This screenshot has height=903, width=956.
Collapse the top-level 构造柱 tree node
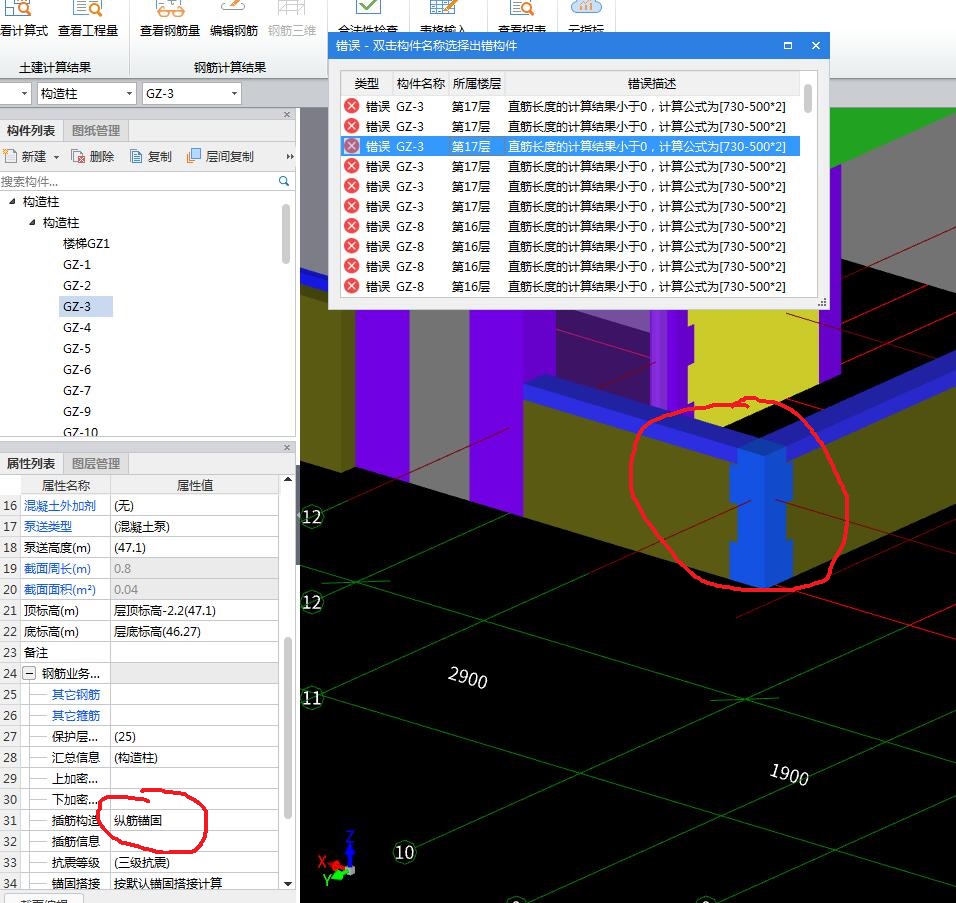tap(12, 201)
